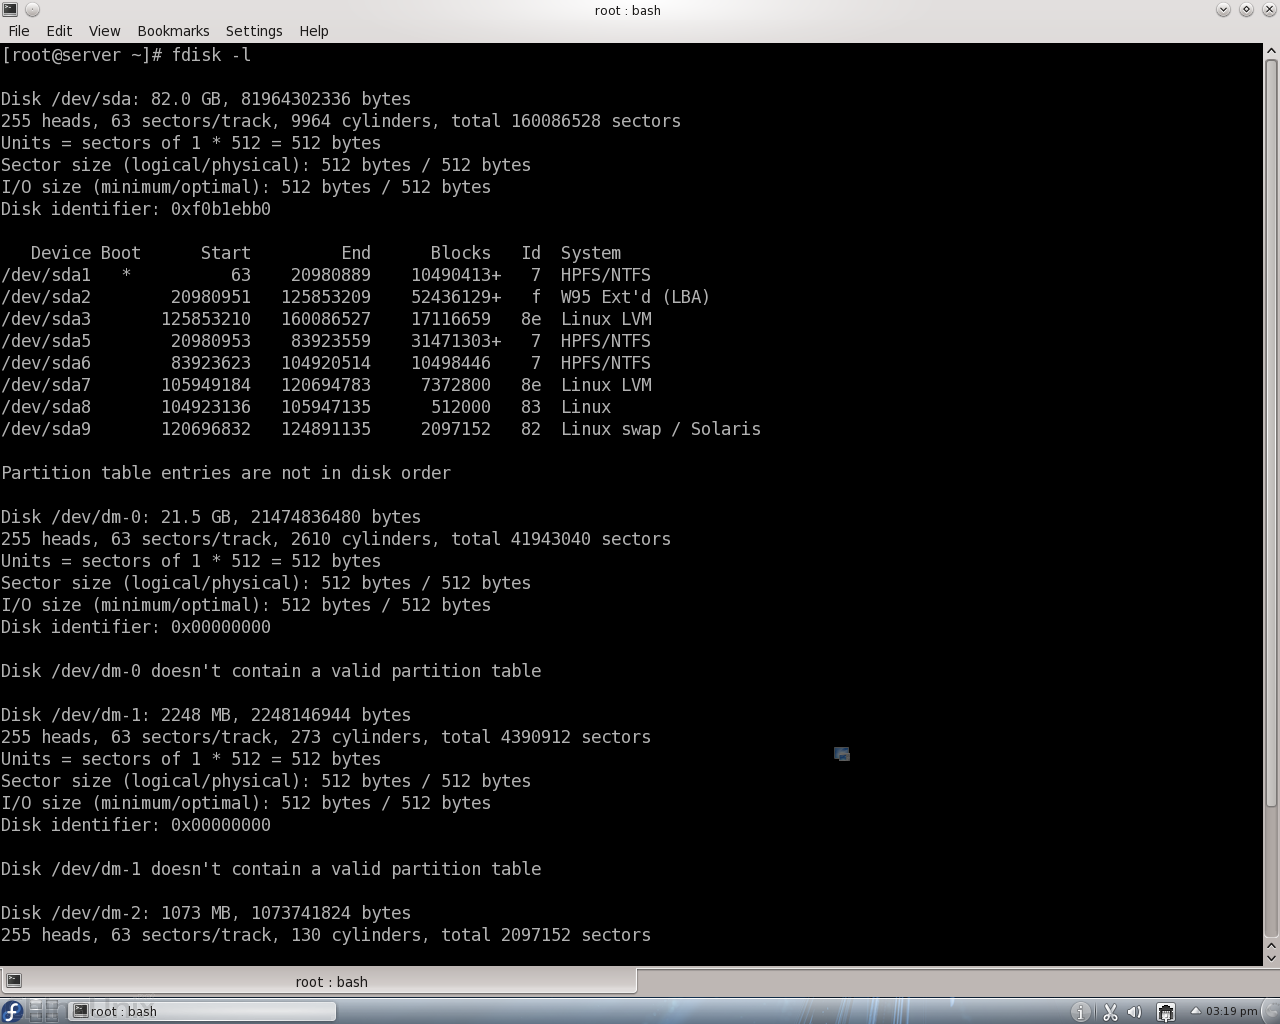Viewport: 1280px width, 1024px height.
Task: Open the volume speaker icon
Action: tap(1135, 1012)
